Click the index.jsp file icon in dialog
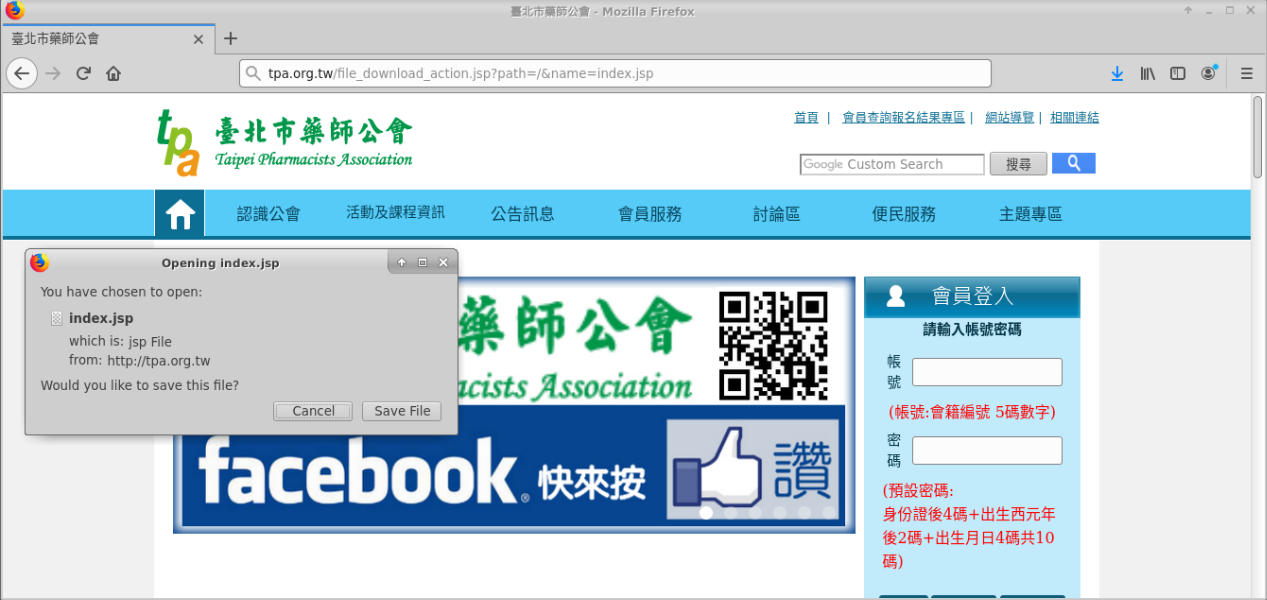The image size is (1267, 600). pos(57,318)
